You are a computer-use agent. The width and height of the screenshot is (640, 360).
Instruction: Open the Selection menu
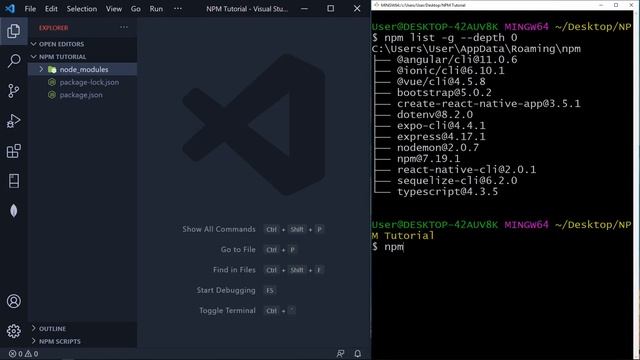point(82,9)
